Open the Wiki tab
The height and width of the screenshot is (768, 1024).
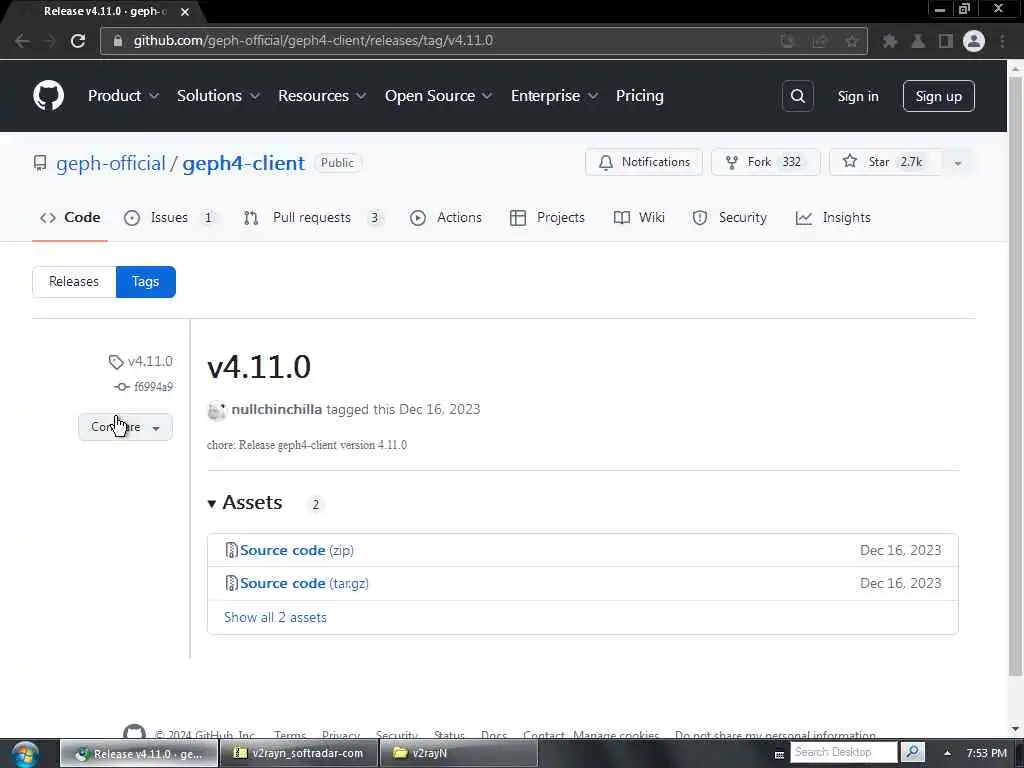click(639, 217)
